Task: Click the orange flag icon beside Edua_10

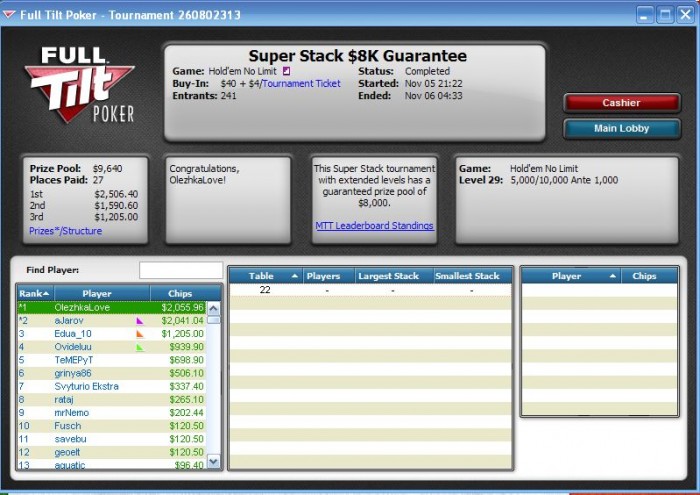Action: click(x=140, y=334)
